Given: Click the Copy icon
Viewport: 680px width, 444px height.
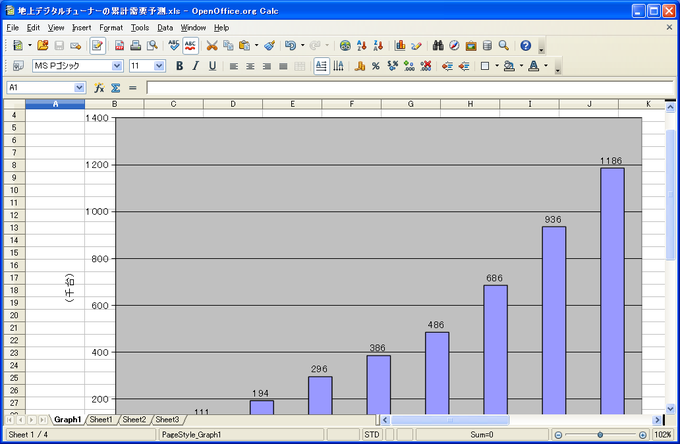Looking at the screenshot, I should coord(228,45).
